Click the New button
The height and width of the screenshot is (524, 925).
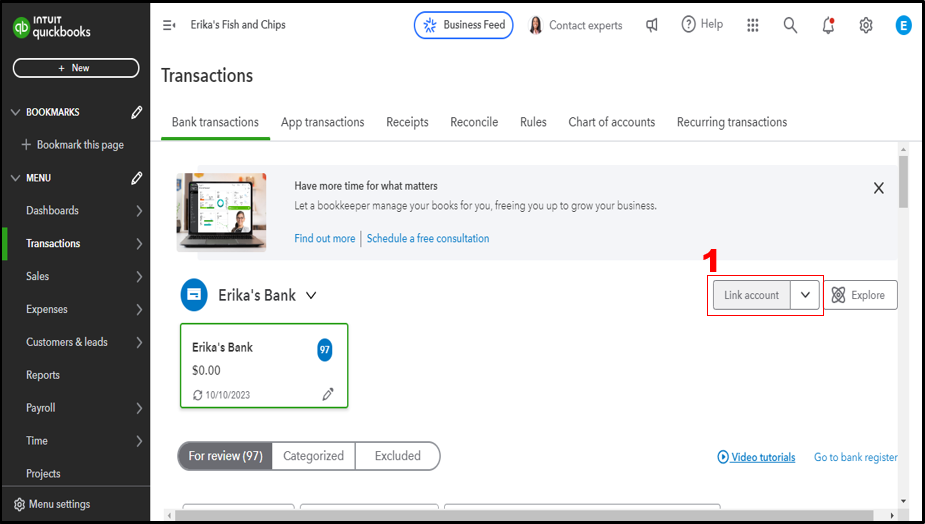click(x=76, y=68)
